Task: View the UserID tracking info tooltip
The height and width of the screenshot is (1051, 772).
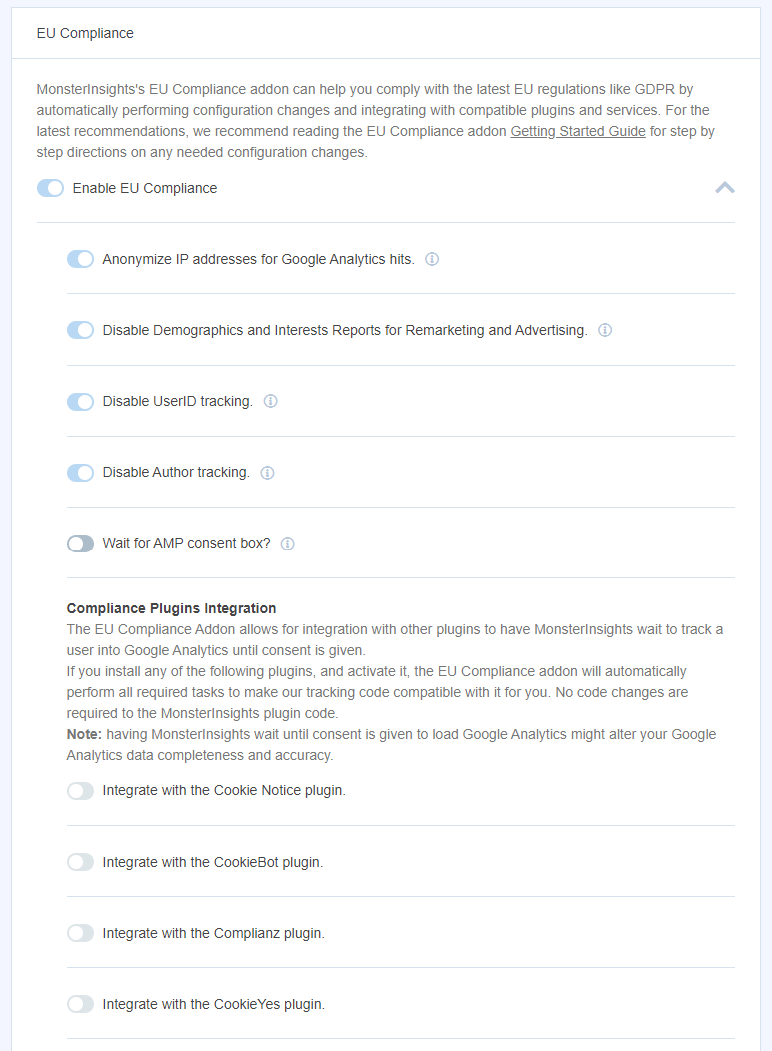Action: tap(270, 401)
